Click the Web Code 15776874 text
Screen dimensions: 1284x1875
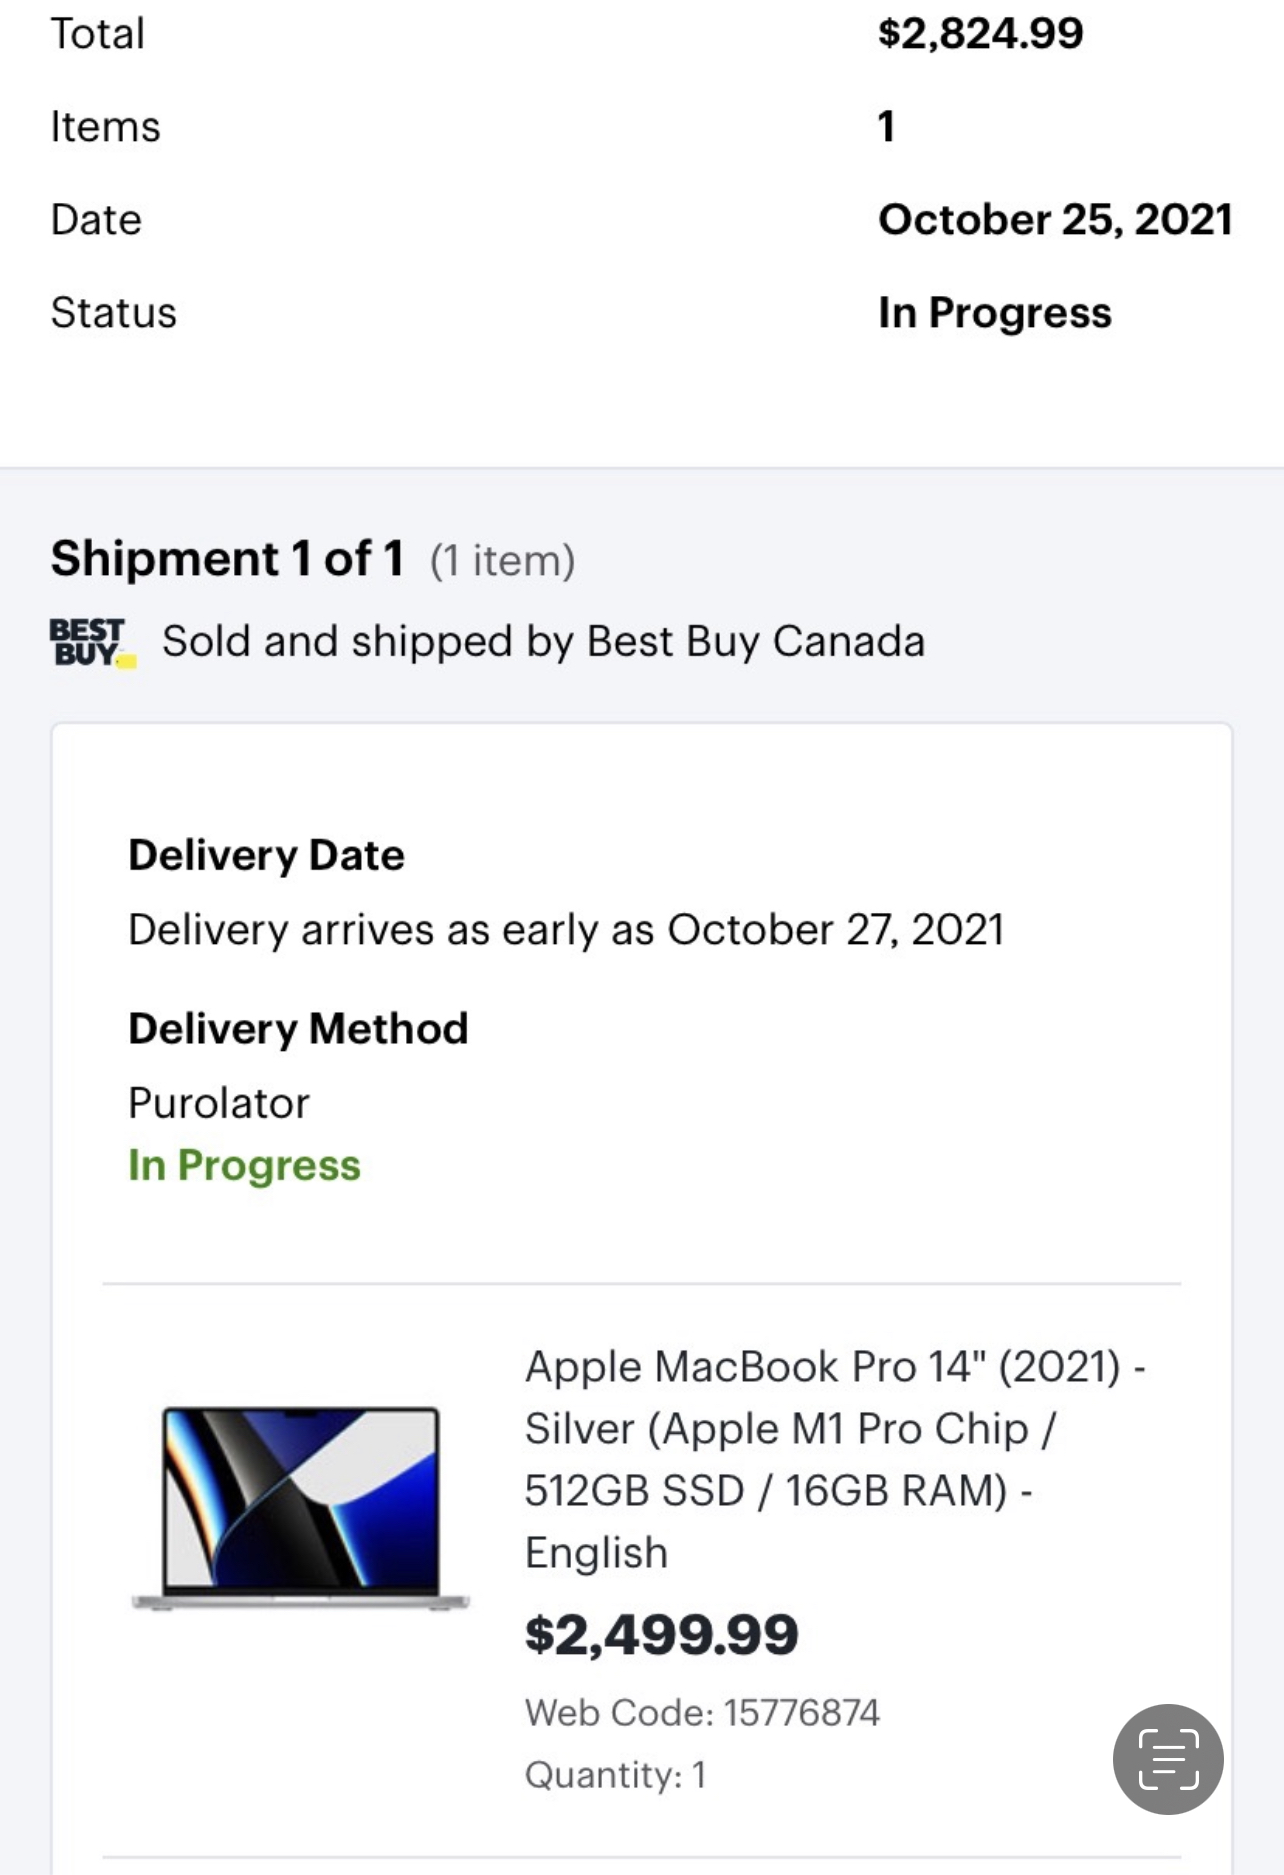coord(702,1712)
